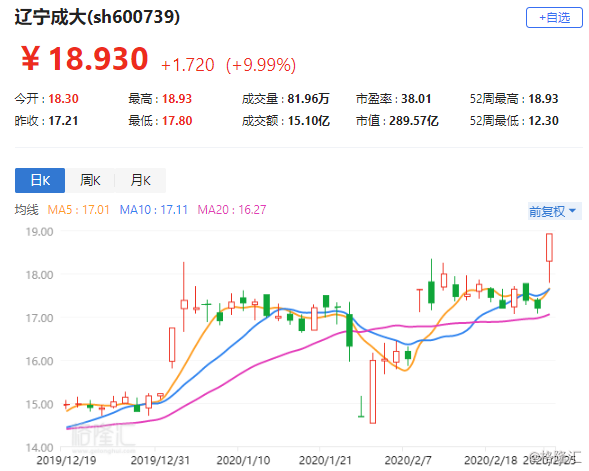The width and height of the screenshot is (589, 471).
Task: Click the price change +1.720
Action: click(x=188, y=65)
